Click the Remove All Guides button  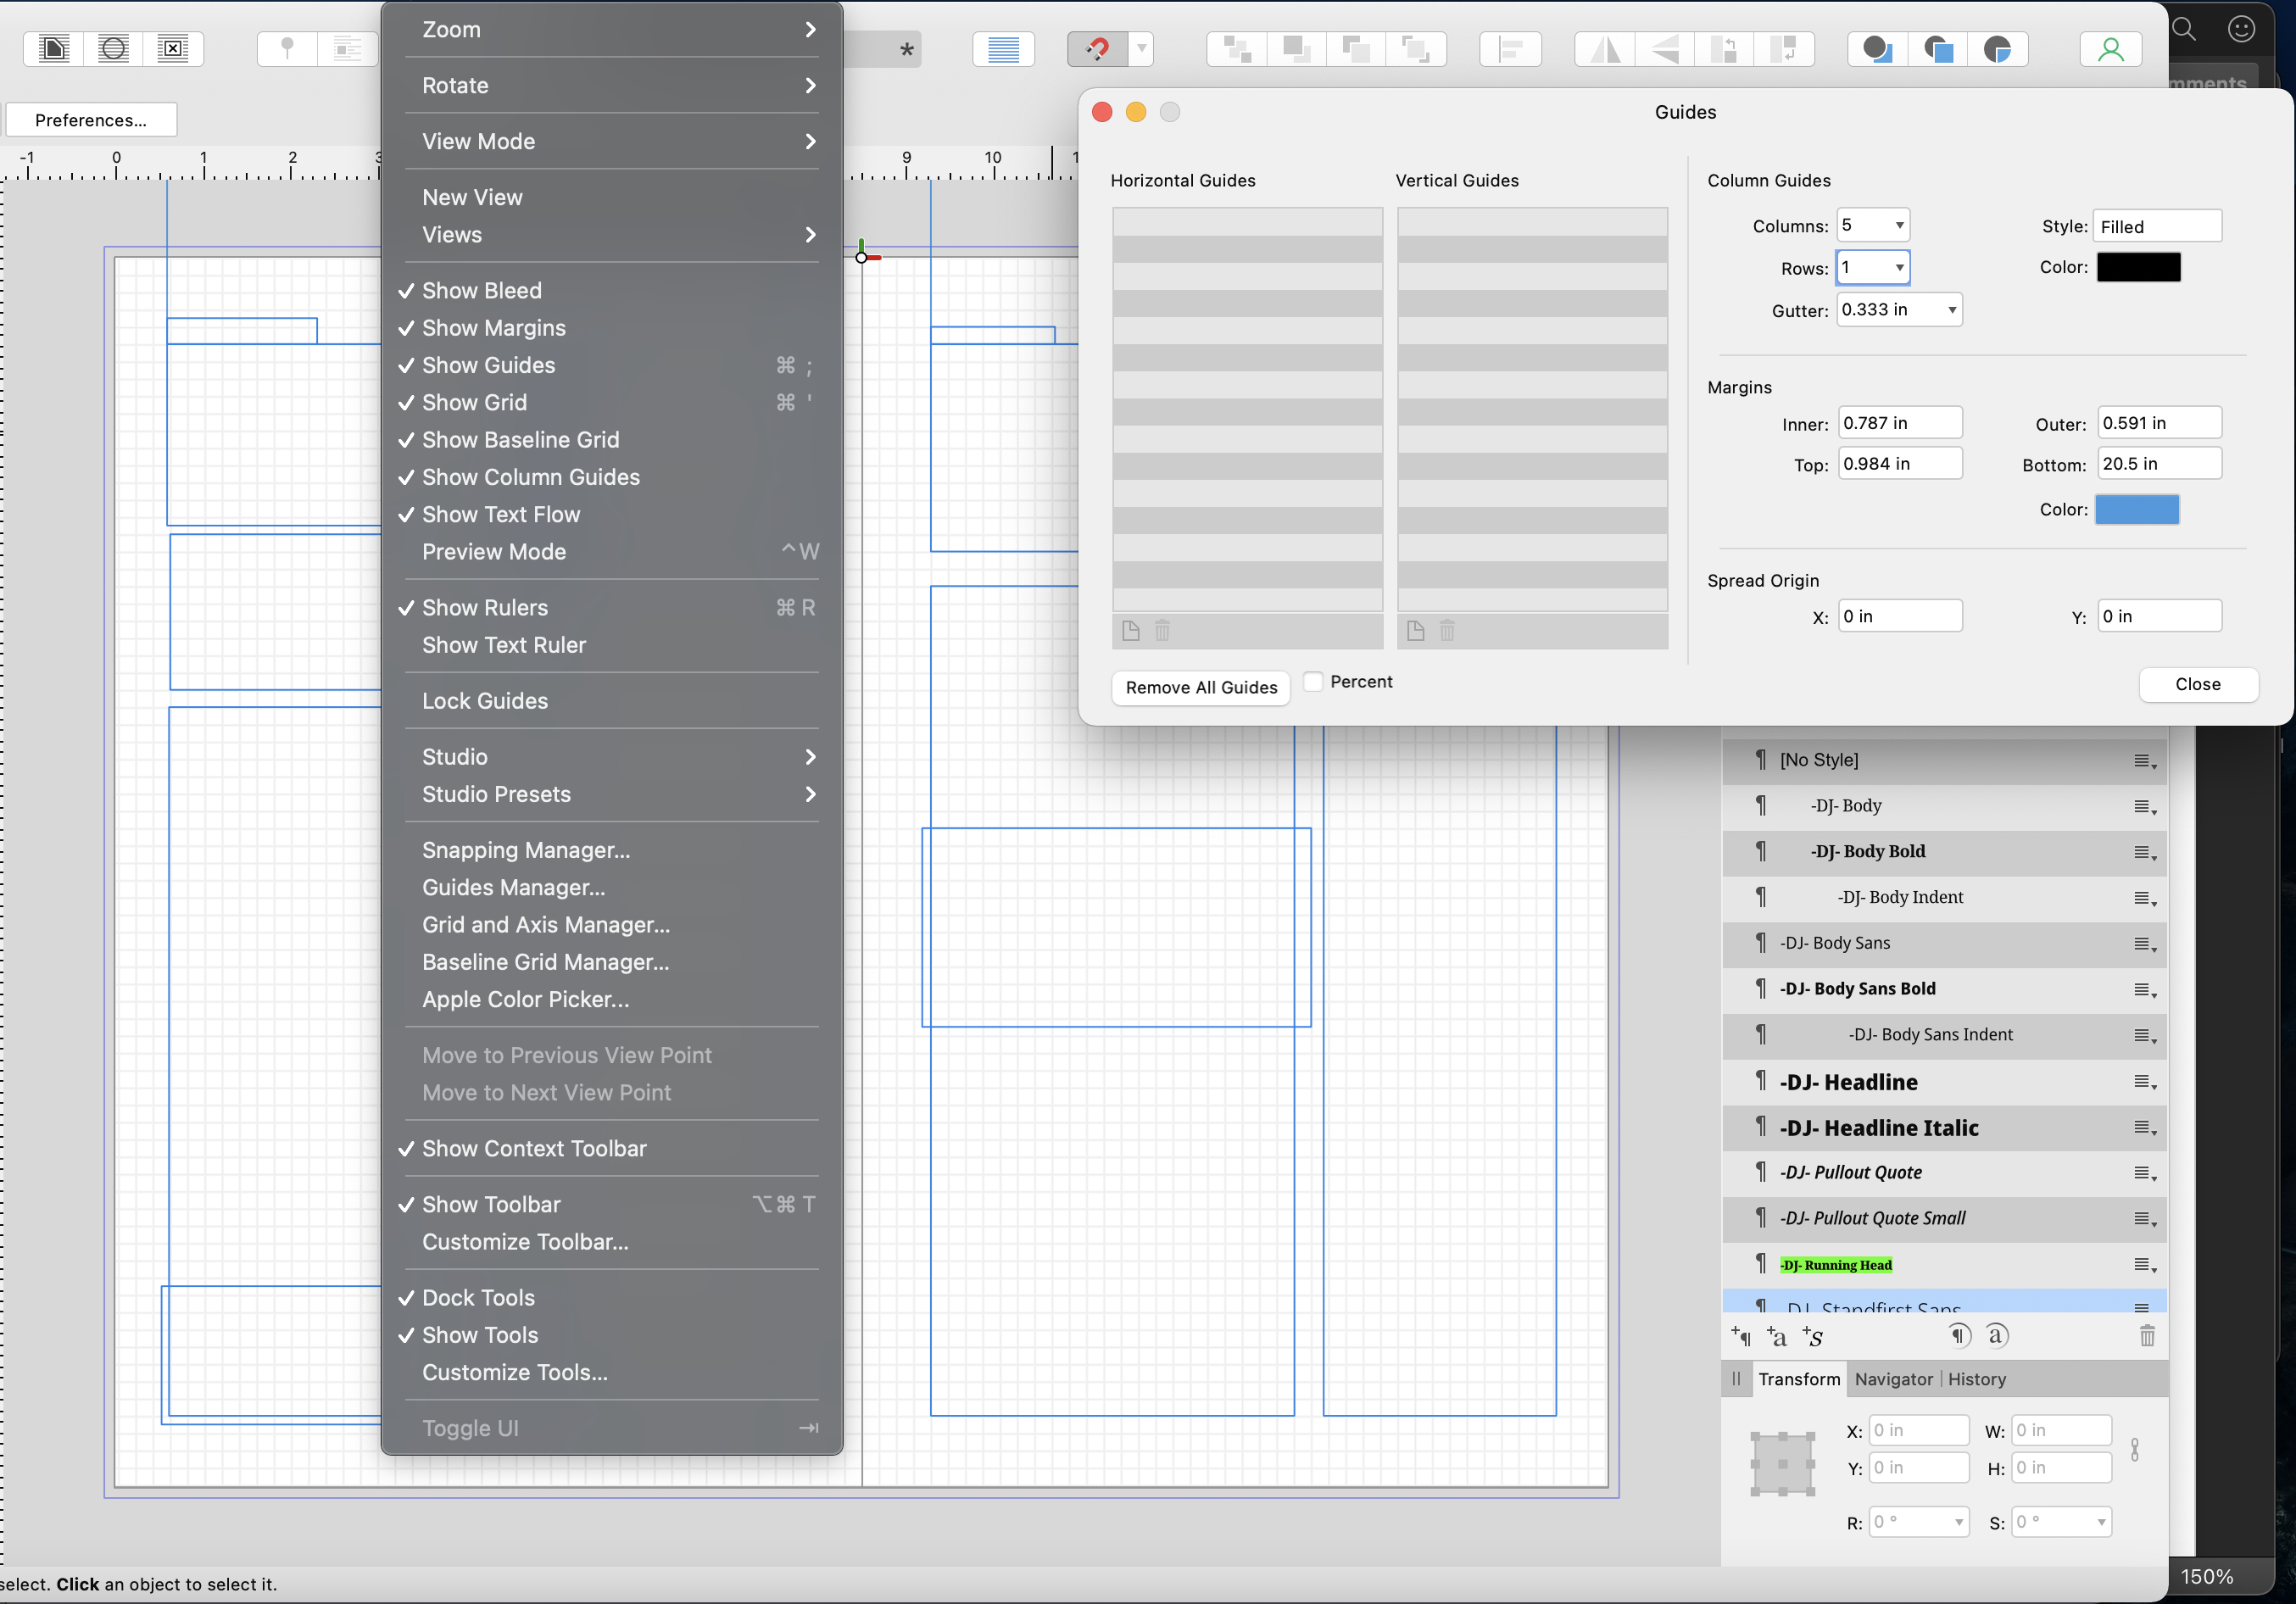[1200, 688]
